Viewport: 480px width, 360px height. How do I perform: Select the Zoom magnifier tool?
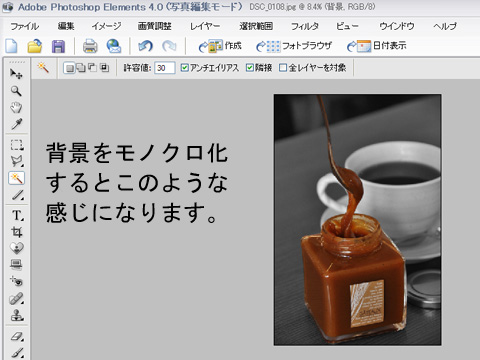click(x=16, y=91)
